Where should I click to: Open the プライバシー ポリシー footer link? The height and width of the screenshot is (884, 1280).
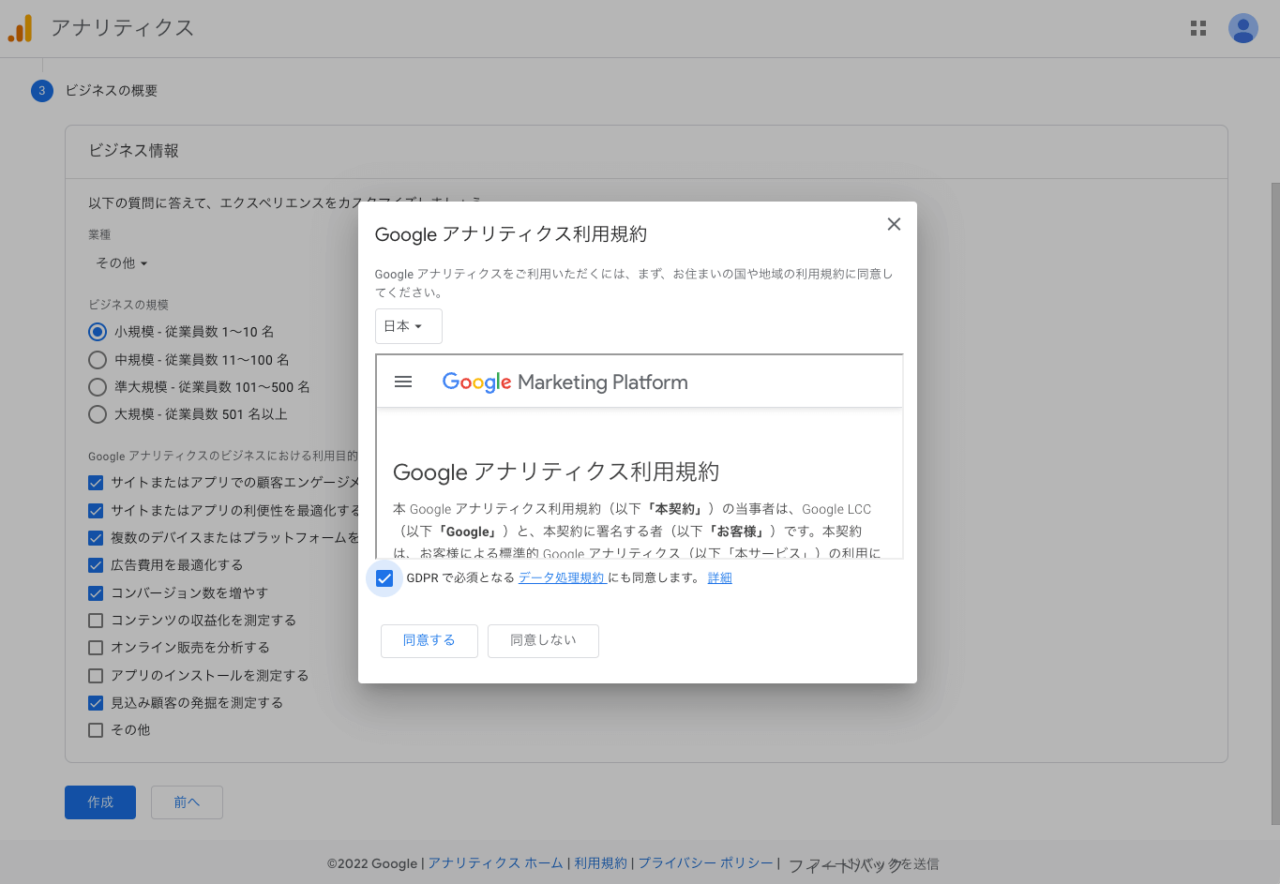tap(705, 863)
